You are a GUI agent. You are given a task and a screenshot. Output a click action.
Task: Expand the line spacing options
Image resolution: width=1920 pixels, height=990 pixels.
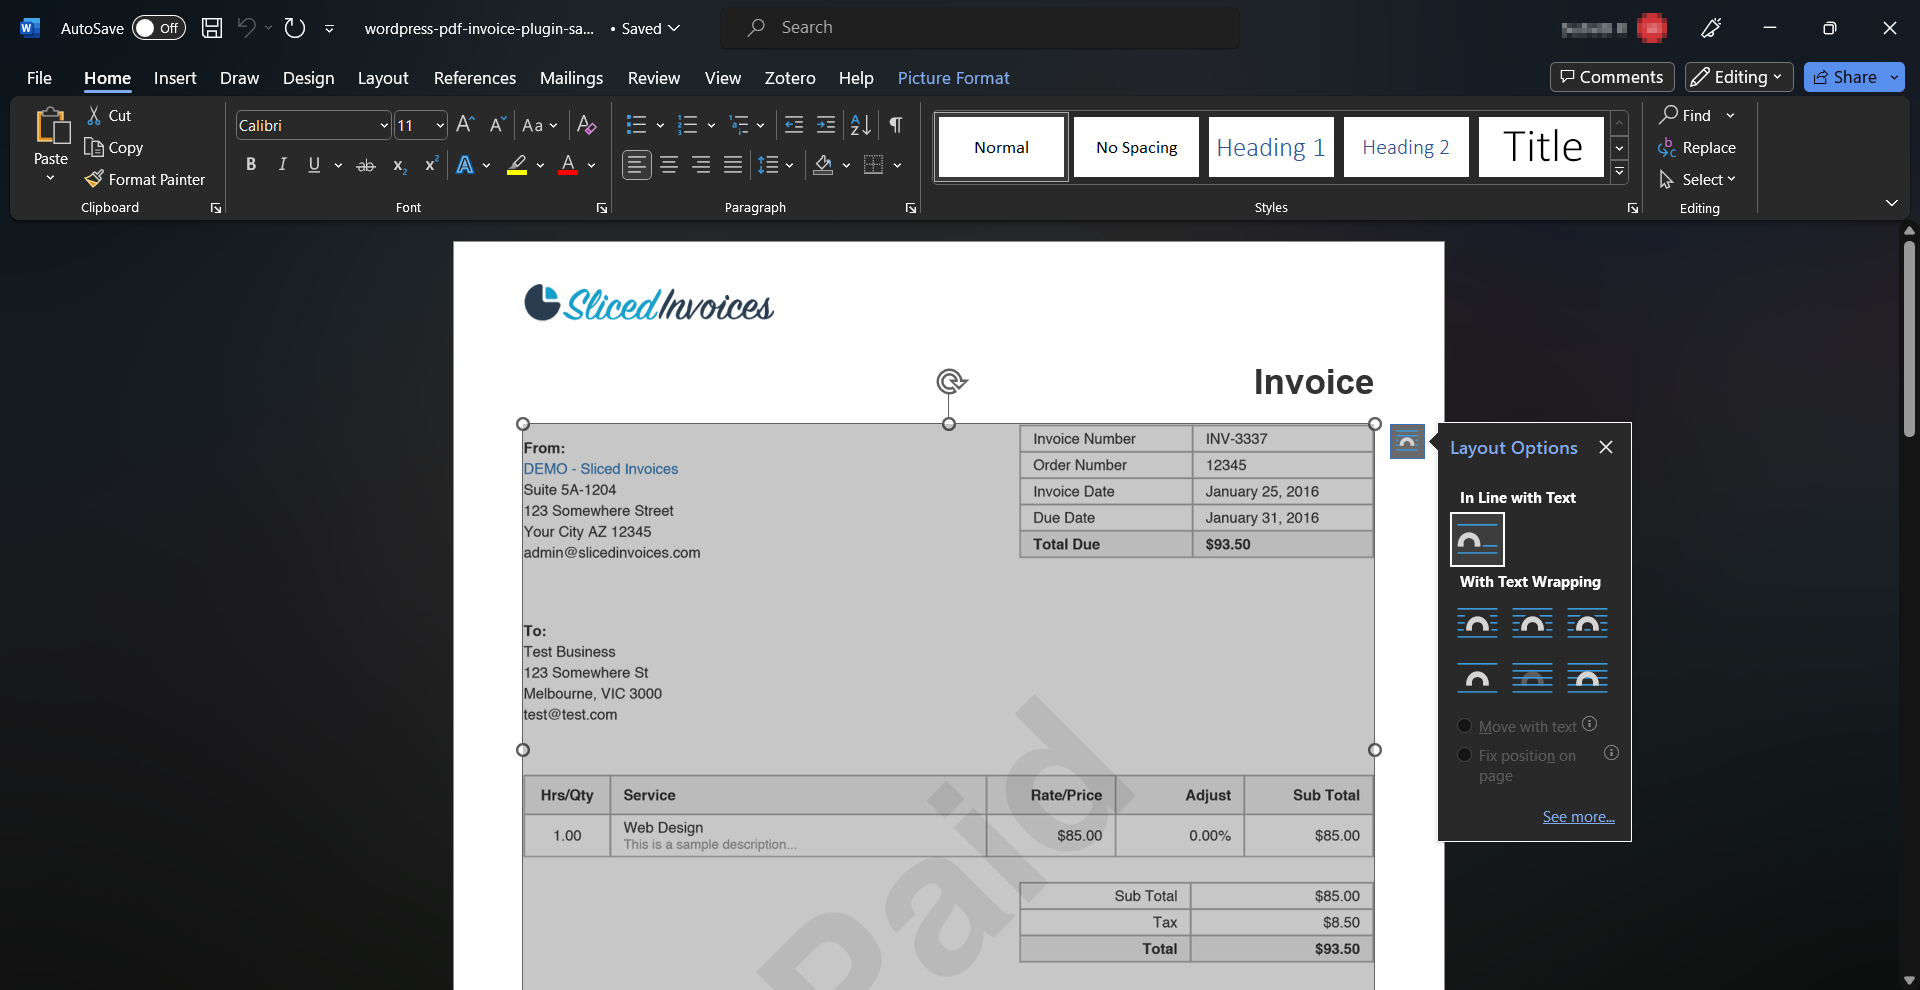click(x=789, y=165)
